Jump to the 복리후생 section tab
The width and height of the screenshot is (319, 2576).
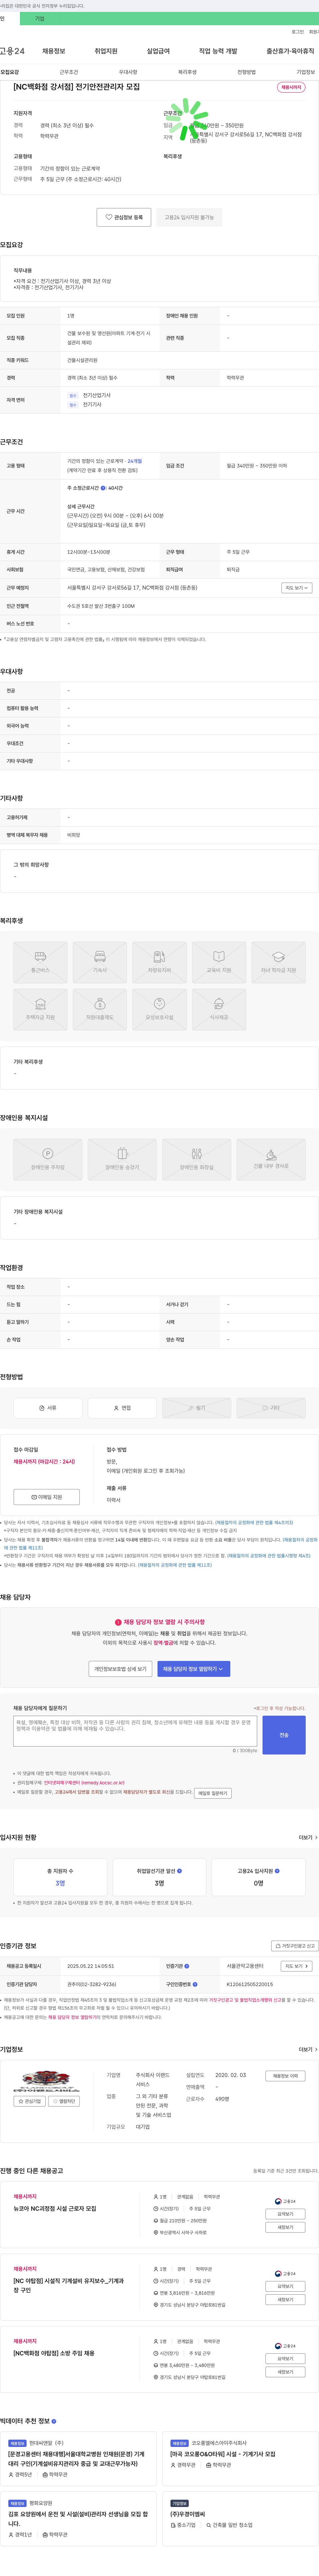pos(187,72)
